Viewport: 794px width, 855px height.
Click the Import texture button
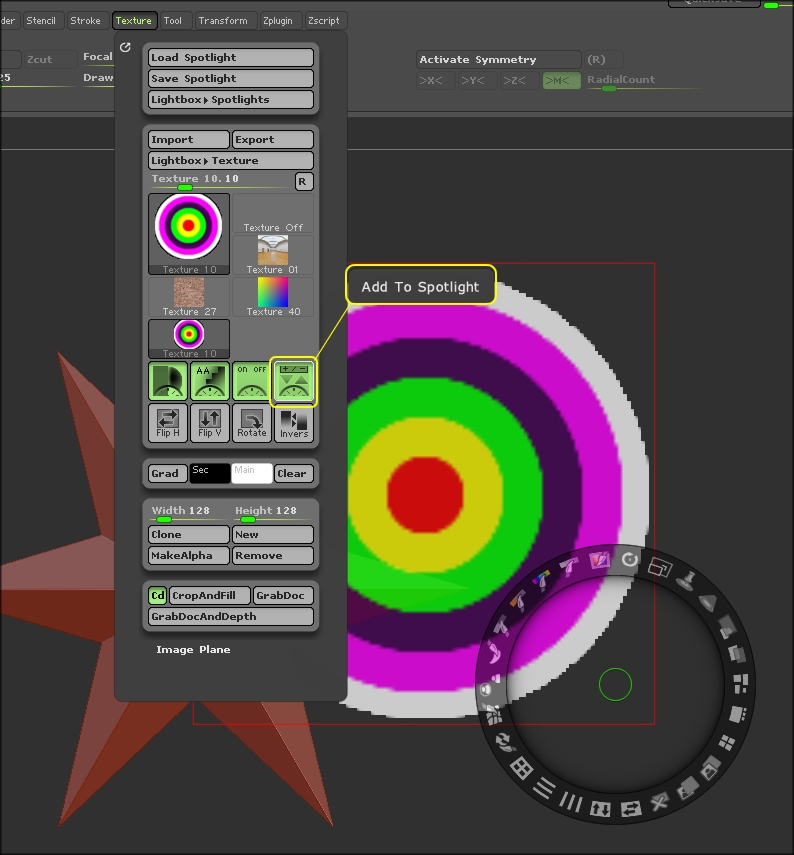coord(189,140)
